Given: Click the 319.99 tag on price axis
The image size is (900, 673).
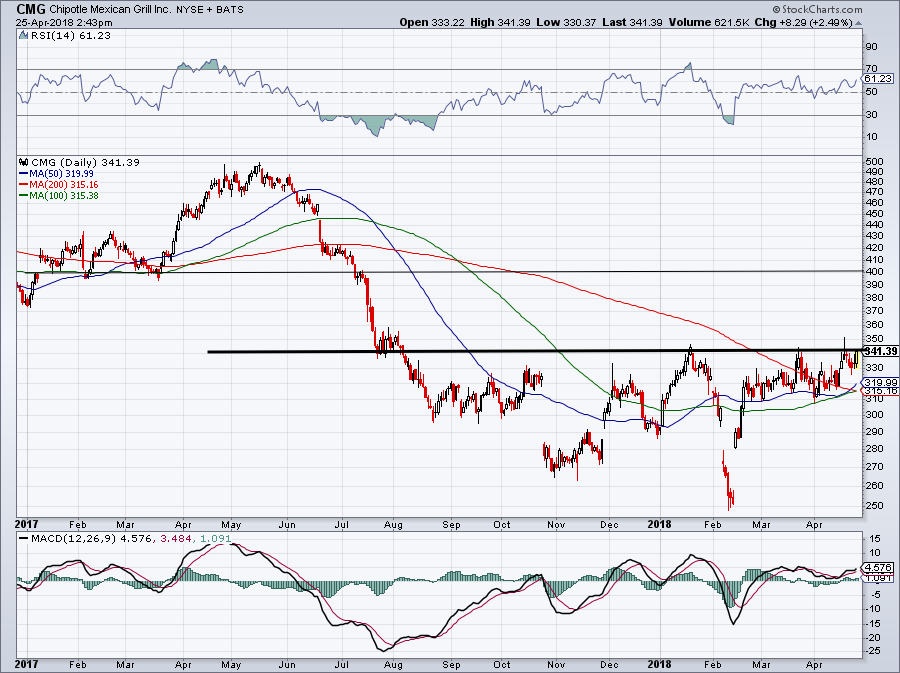Looking at the screenshot, I should (881, 382).
